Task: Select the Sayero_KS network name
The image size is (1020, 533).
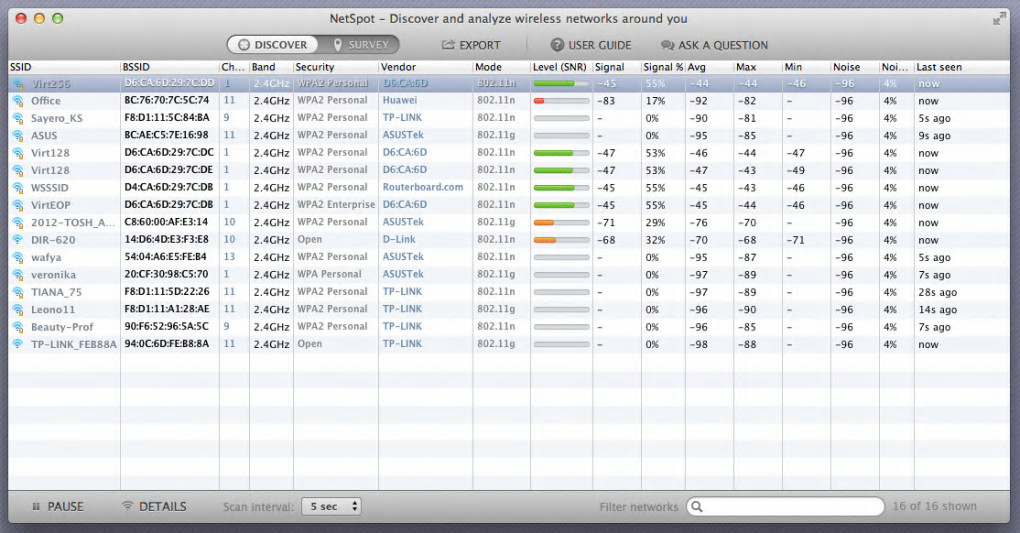Action: 57,118
